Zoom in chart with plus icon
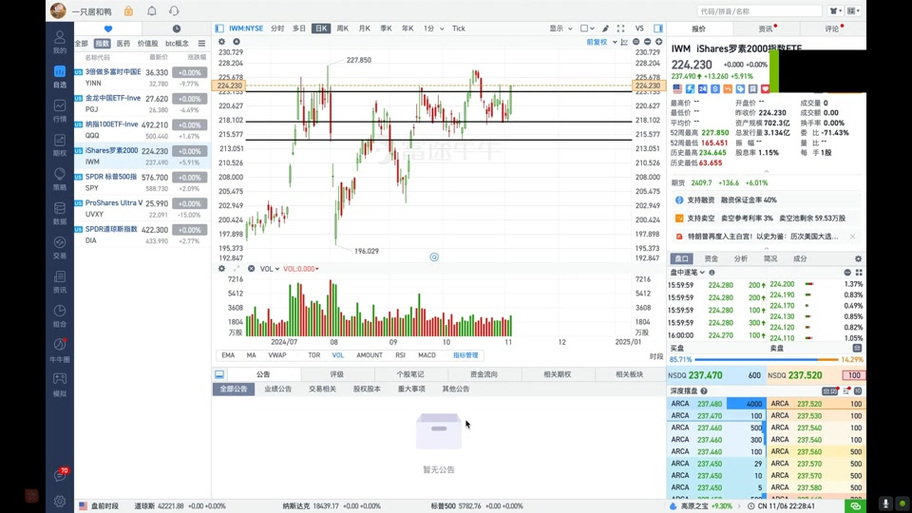Viewport: 912px width, 513px height. (x=658, y=42)
